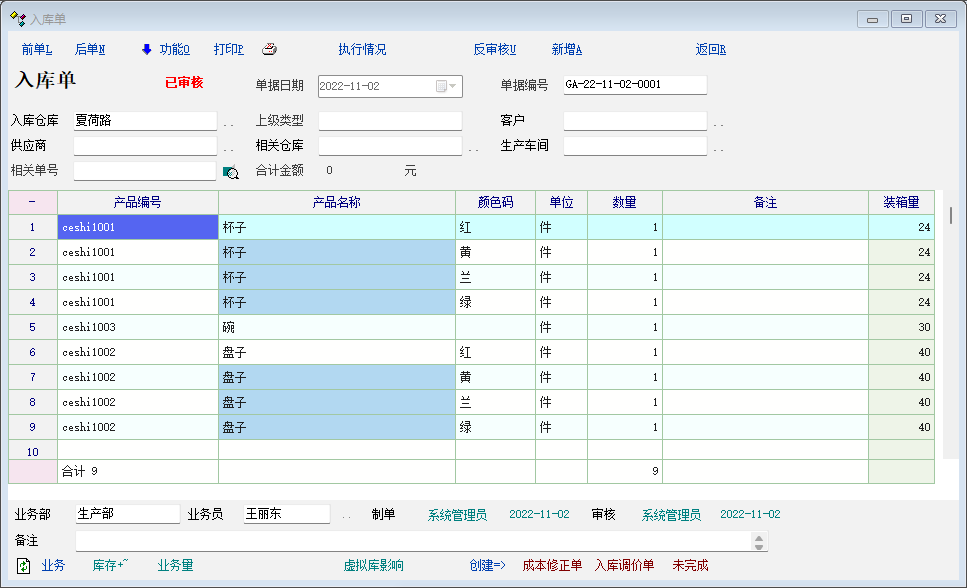
Task: Open the 打印 print menu
Action: (228, 49)
